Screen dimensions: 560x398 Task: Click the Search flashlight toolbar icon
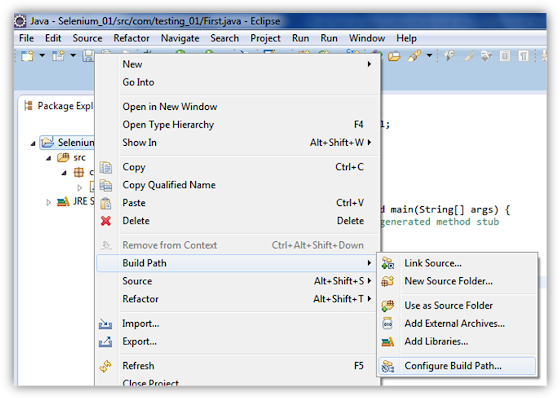pyautogui.click(x=414, y=56)
